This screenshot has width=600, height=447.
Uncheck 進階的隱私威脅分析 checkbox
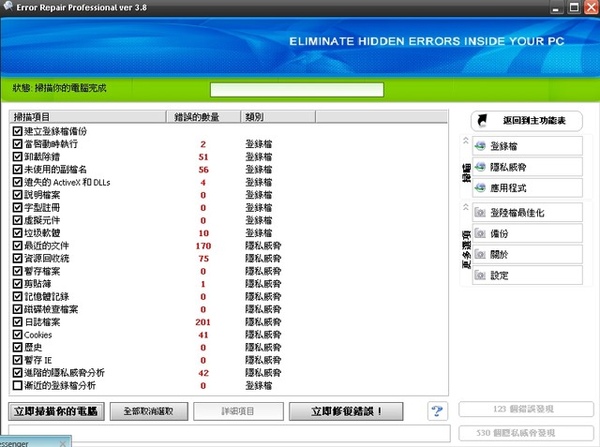[x=17, y=372]
